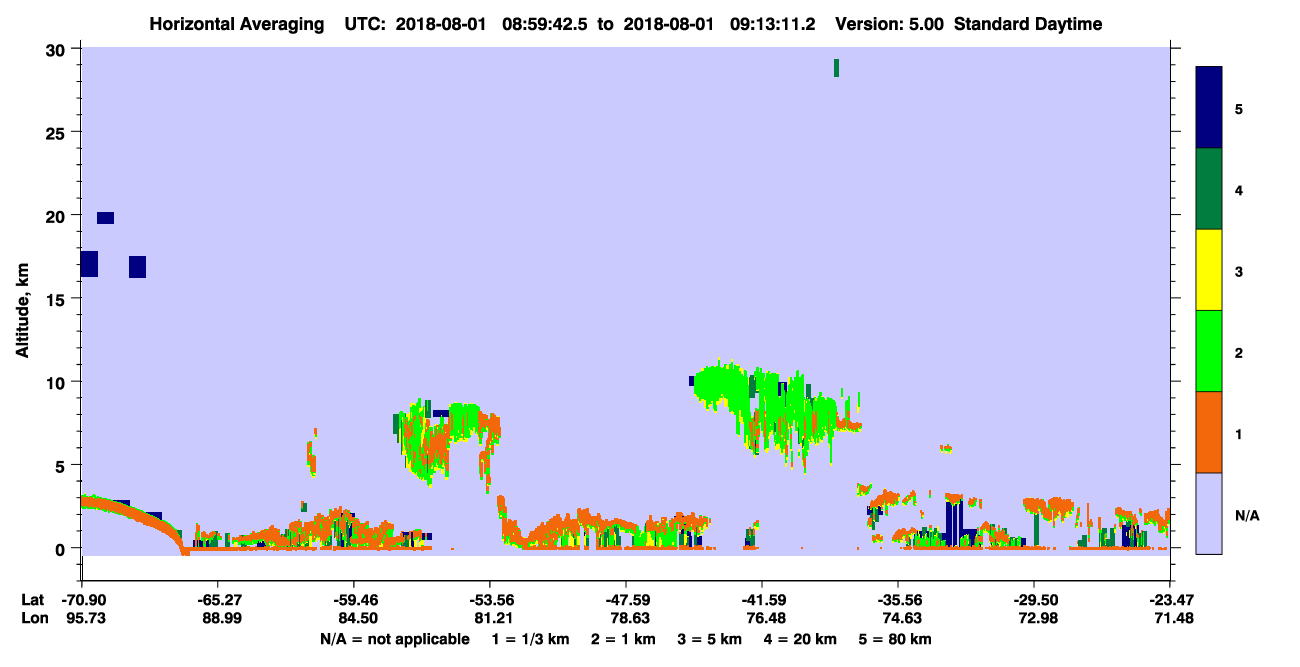
Task: Click the altitude tick label 30
Action: [58, 49]
